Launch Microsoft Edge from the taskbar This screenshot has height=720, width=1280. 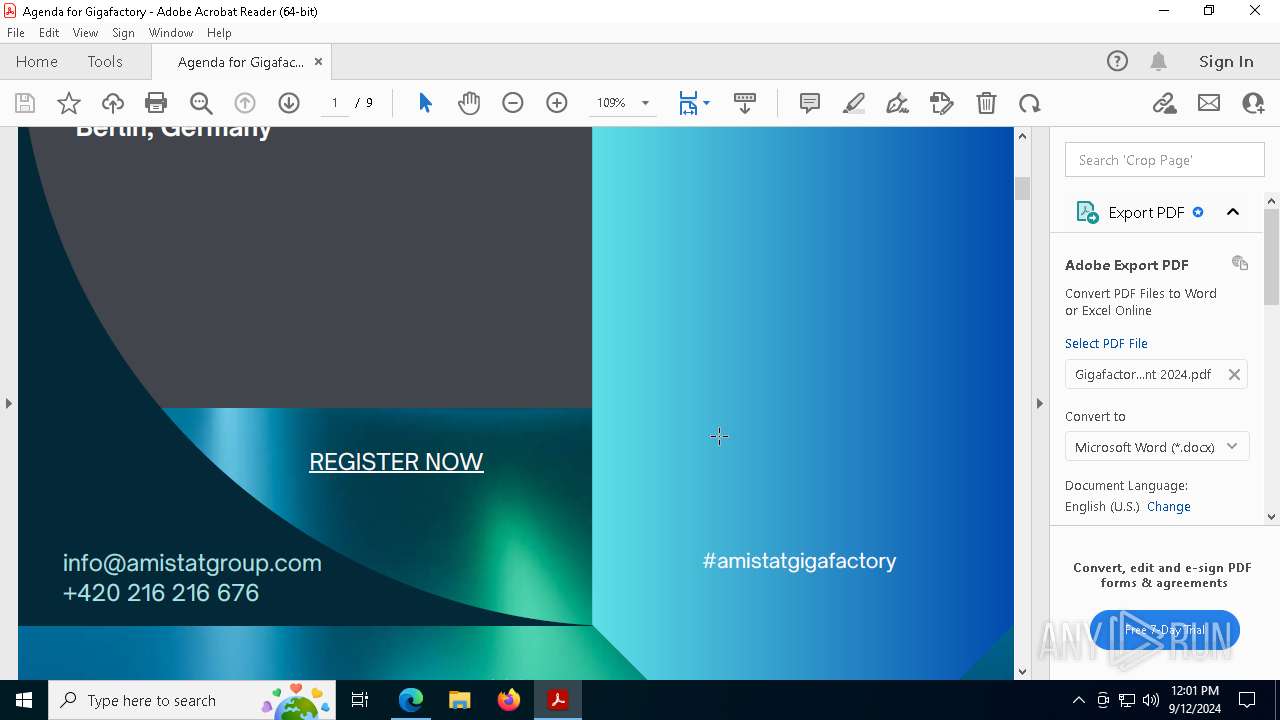(411, 700)
